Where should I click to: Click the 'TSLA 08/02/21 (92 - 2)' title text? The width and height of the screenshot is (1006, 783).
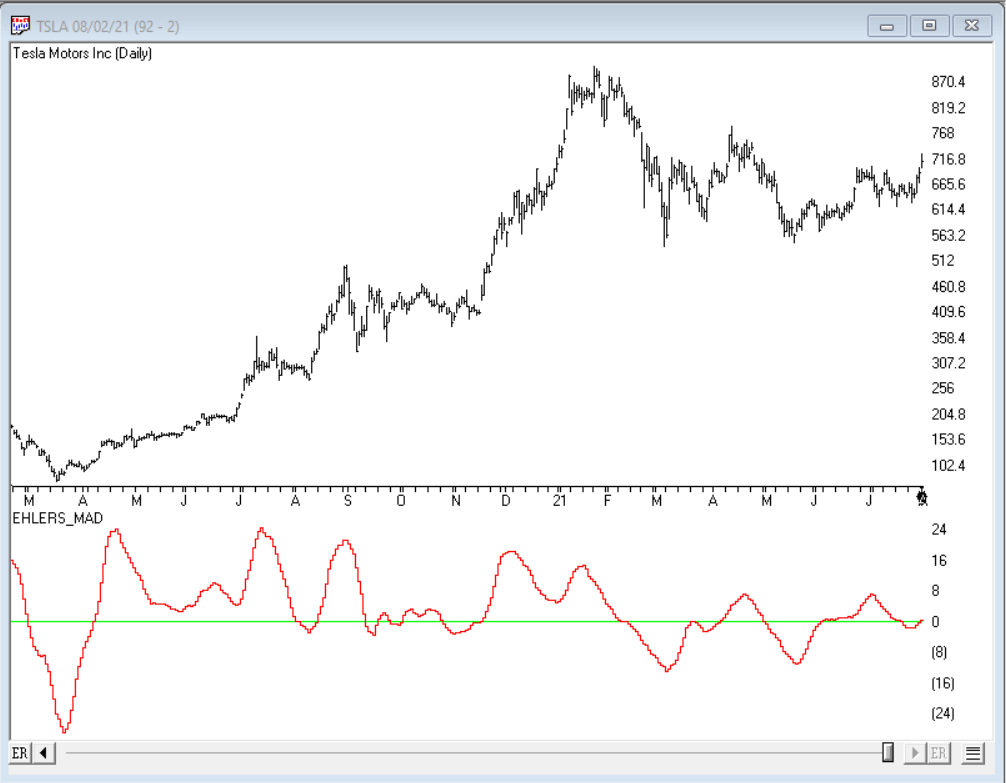tap(108, 26)
